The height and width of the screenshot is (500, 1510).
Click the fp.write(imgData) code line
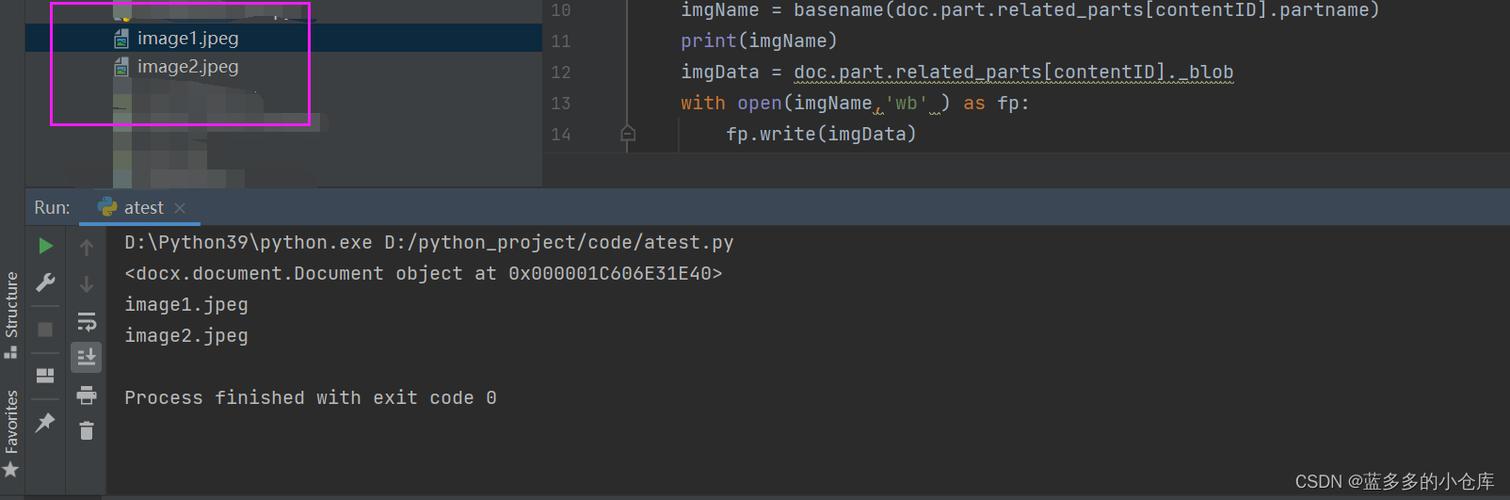click(x=821, y=134)
